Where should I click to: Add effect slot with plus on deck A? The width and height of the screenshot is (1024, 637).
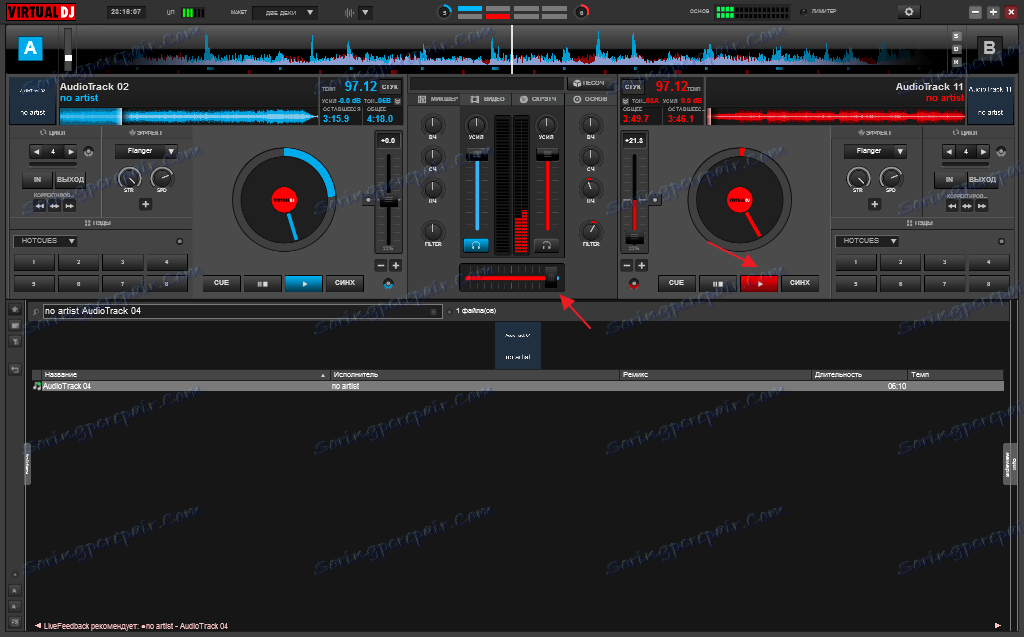145,204
